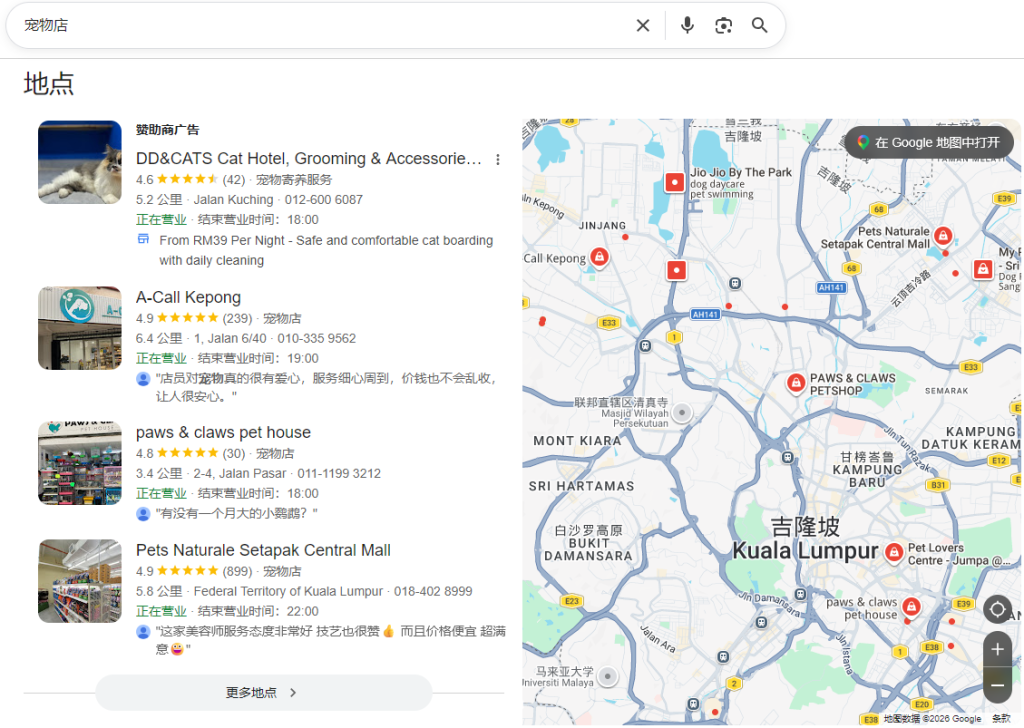The image size is (1024, 728).
Task: Open map in Google Maps button
Action: [x=929, y=142]
